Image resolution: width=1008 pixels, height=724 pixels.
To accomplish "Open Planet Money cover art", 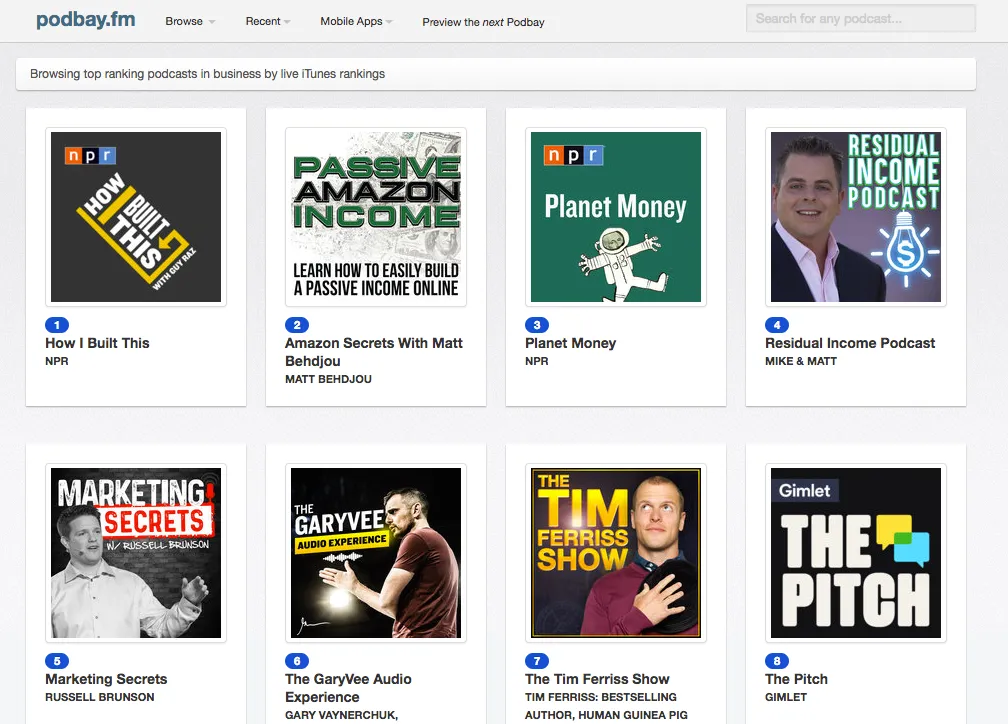I will click(x=616, y=217).
